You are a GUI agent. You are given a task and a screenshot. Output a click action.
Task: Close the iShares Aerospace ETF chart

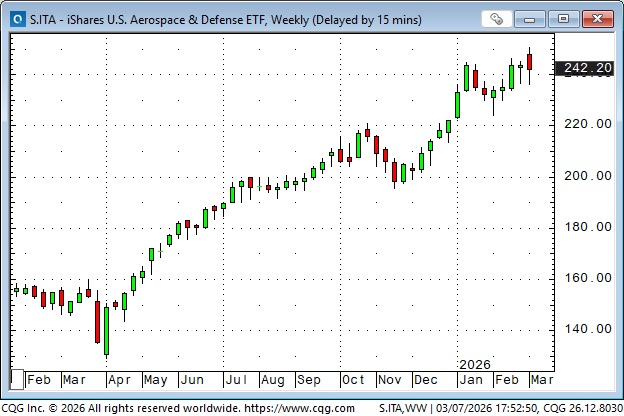[x=597, y=18]
